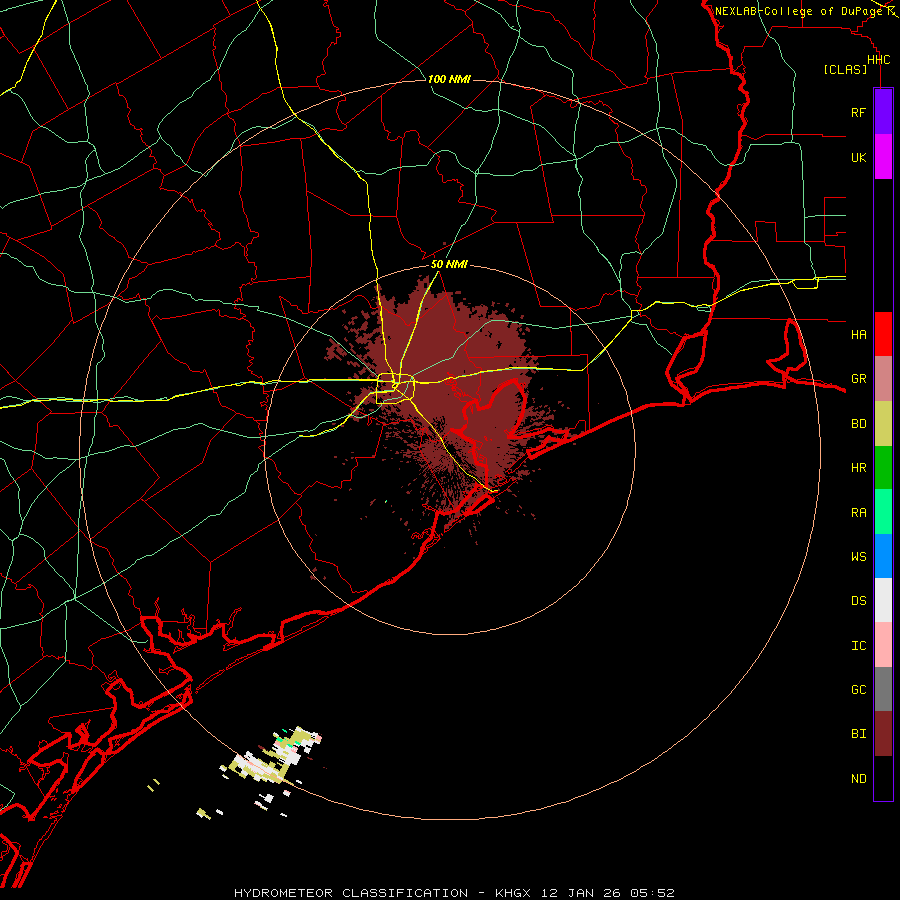Click the IC pink legend swatch
The width and height of the screenshot is (900, 900).
click(883, 645)
